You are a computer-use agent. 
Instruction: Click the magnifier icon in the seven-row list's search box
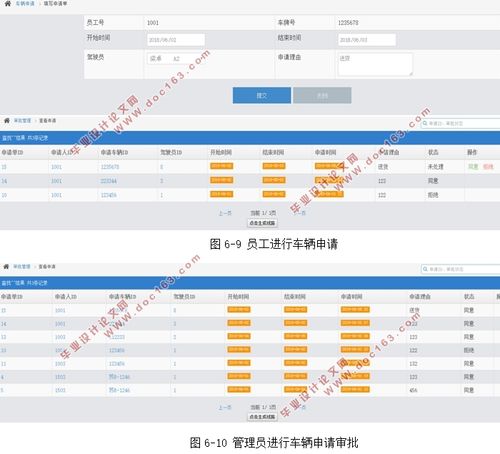click(425, 269)
